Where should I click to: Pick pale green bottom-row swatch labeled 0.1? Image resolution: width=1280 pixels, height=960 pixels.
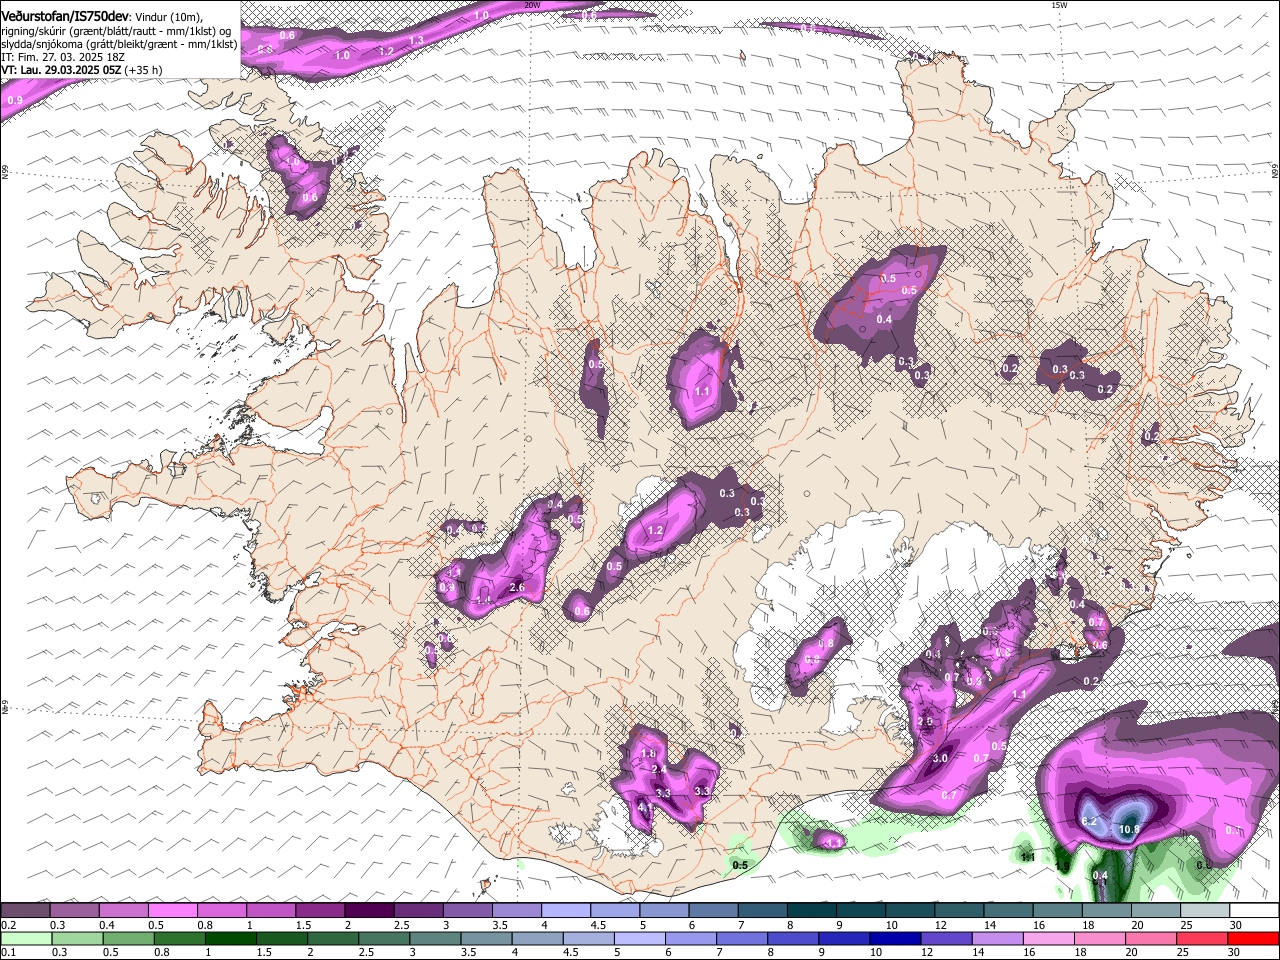click(x=25, y=938)
